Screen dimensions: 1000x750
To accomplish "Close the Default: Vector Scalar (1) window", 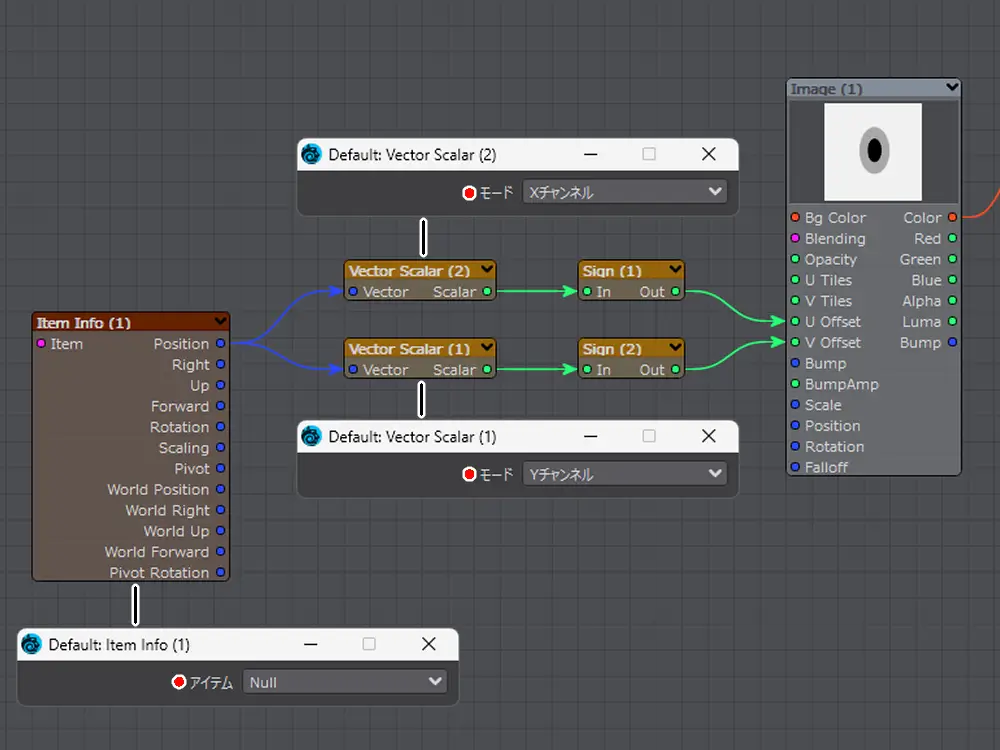I will tap(709, 436).
